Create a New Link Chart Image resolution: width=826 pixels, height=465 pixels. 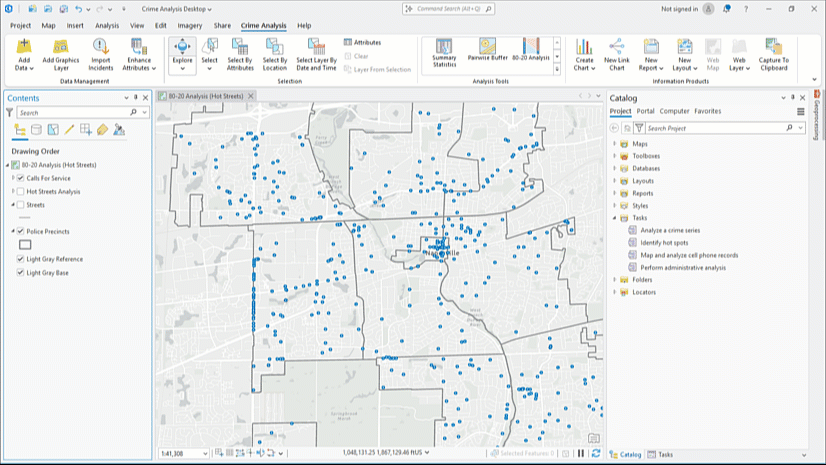616,55
